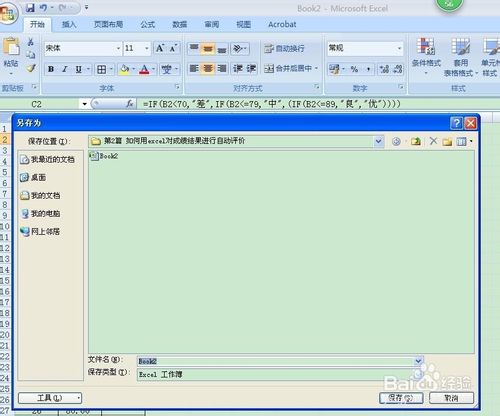Open the font name dropdown 宋体

click(118, 49)
